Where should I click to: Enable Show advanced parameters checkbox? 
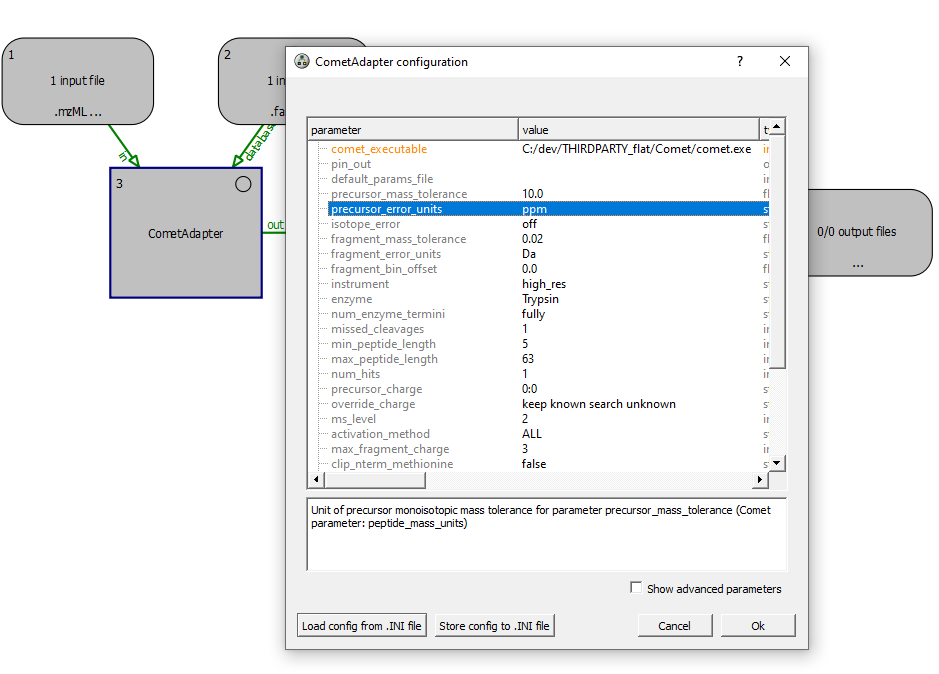tap(636, 588)
